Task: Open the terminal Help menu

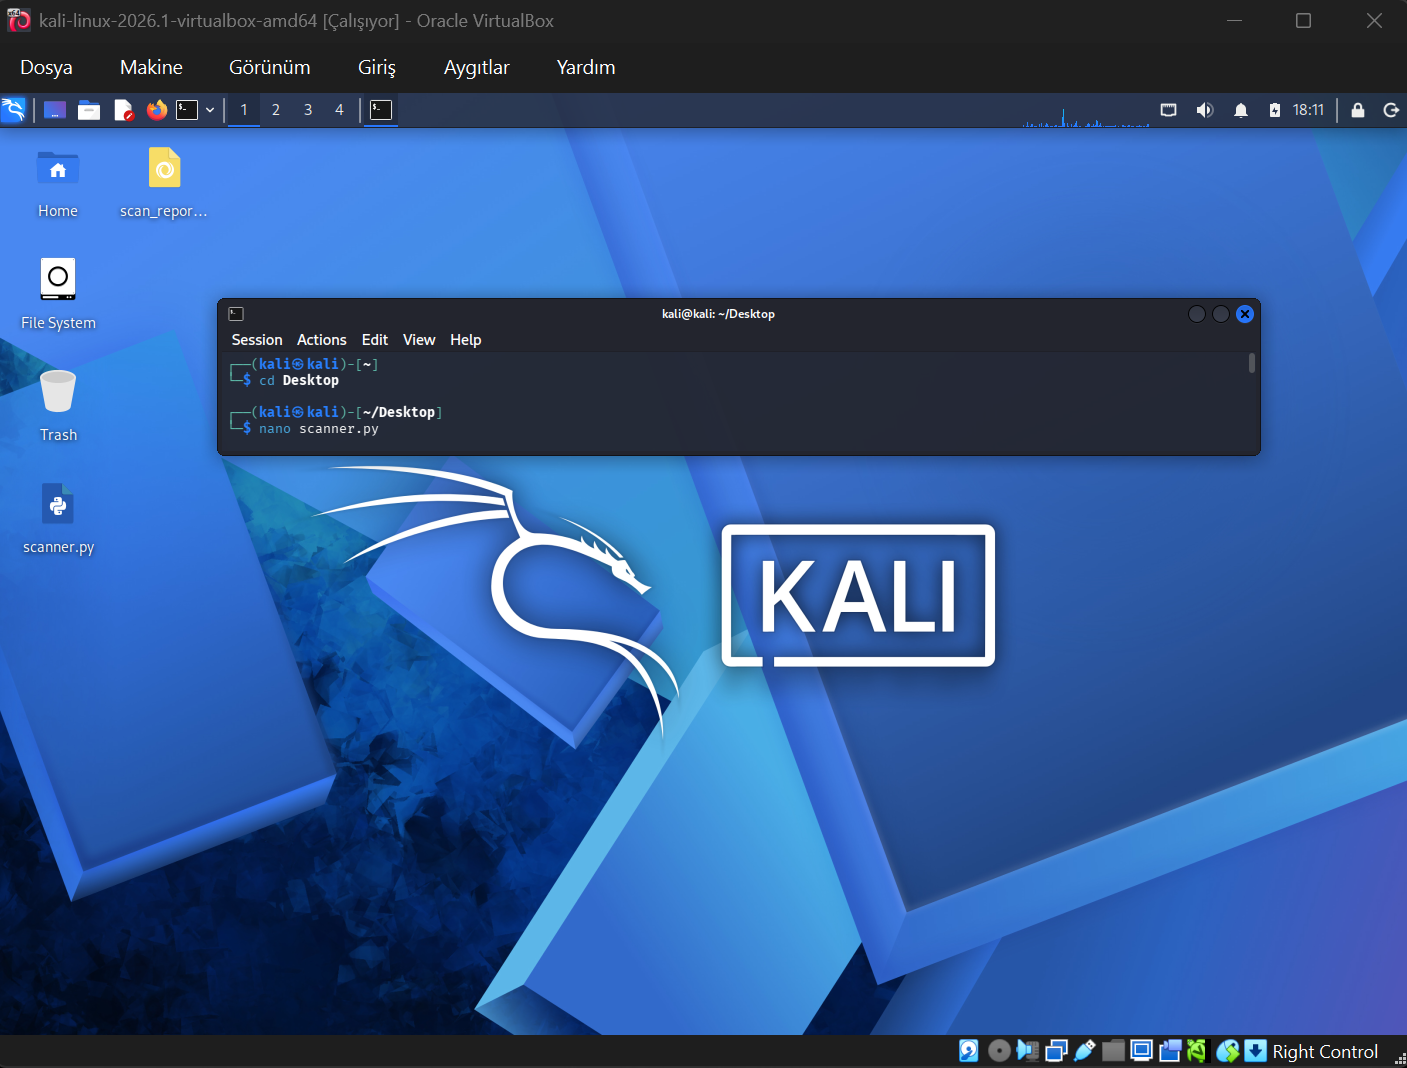Action: pyautogui.click(x=466, y=340)
